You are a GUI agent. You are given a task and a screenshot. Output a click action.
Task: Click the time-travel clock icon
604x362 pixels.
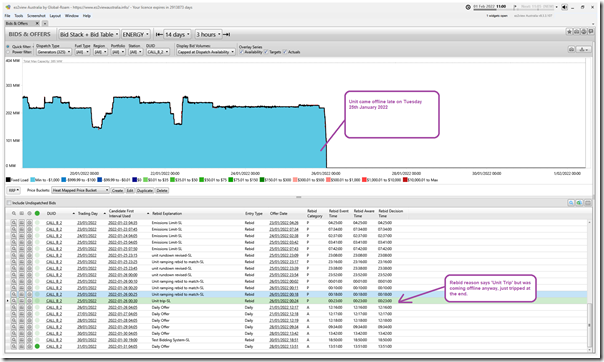pyautogui.click(x=468, y=7)
